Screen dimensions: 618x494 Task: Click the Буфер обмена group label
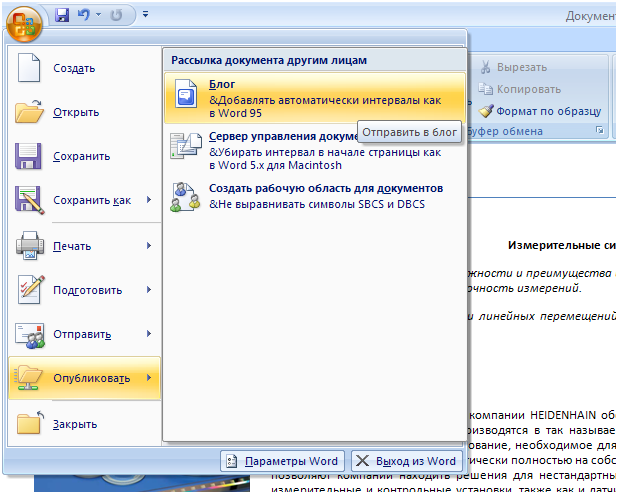(x=504, y=131)
